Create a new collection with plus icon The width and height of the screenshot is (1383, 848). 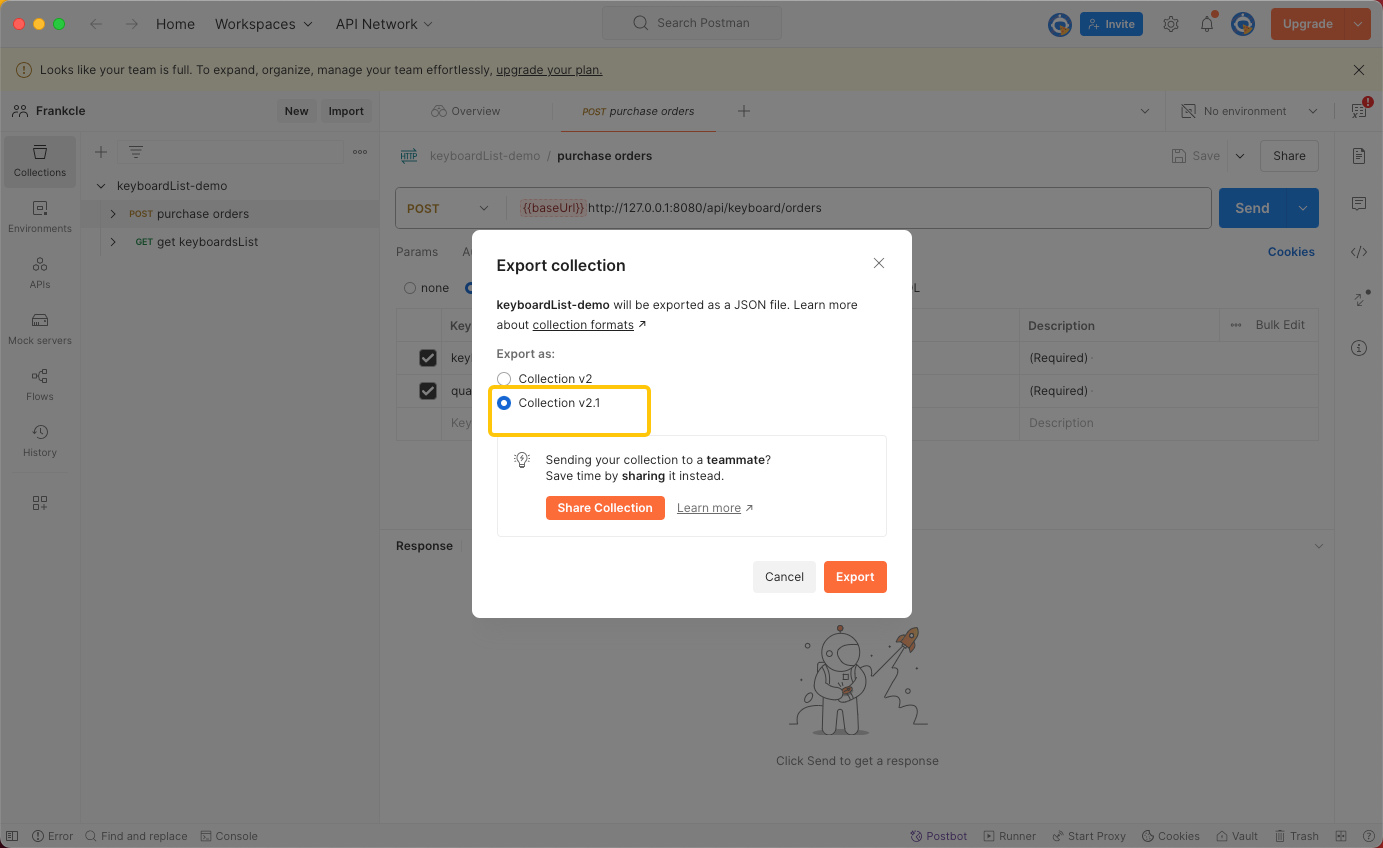(x=101, y=152)
